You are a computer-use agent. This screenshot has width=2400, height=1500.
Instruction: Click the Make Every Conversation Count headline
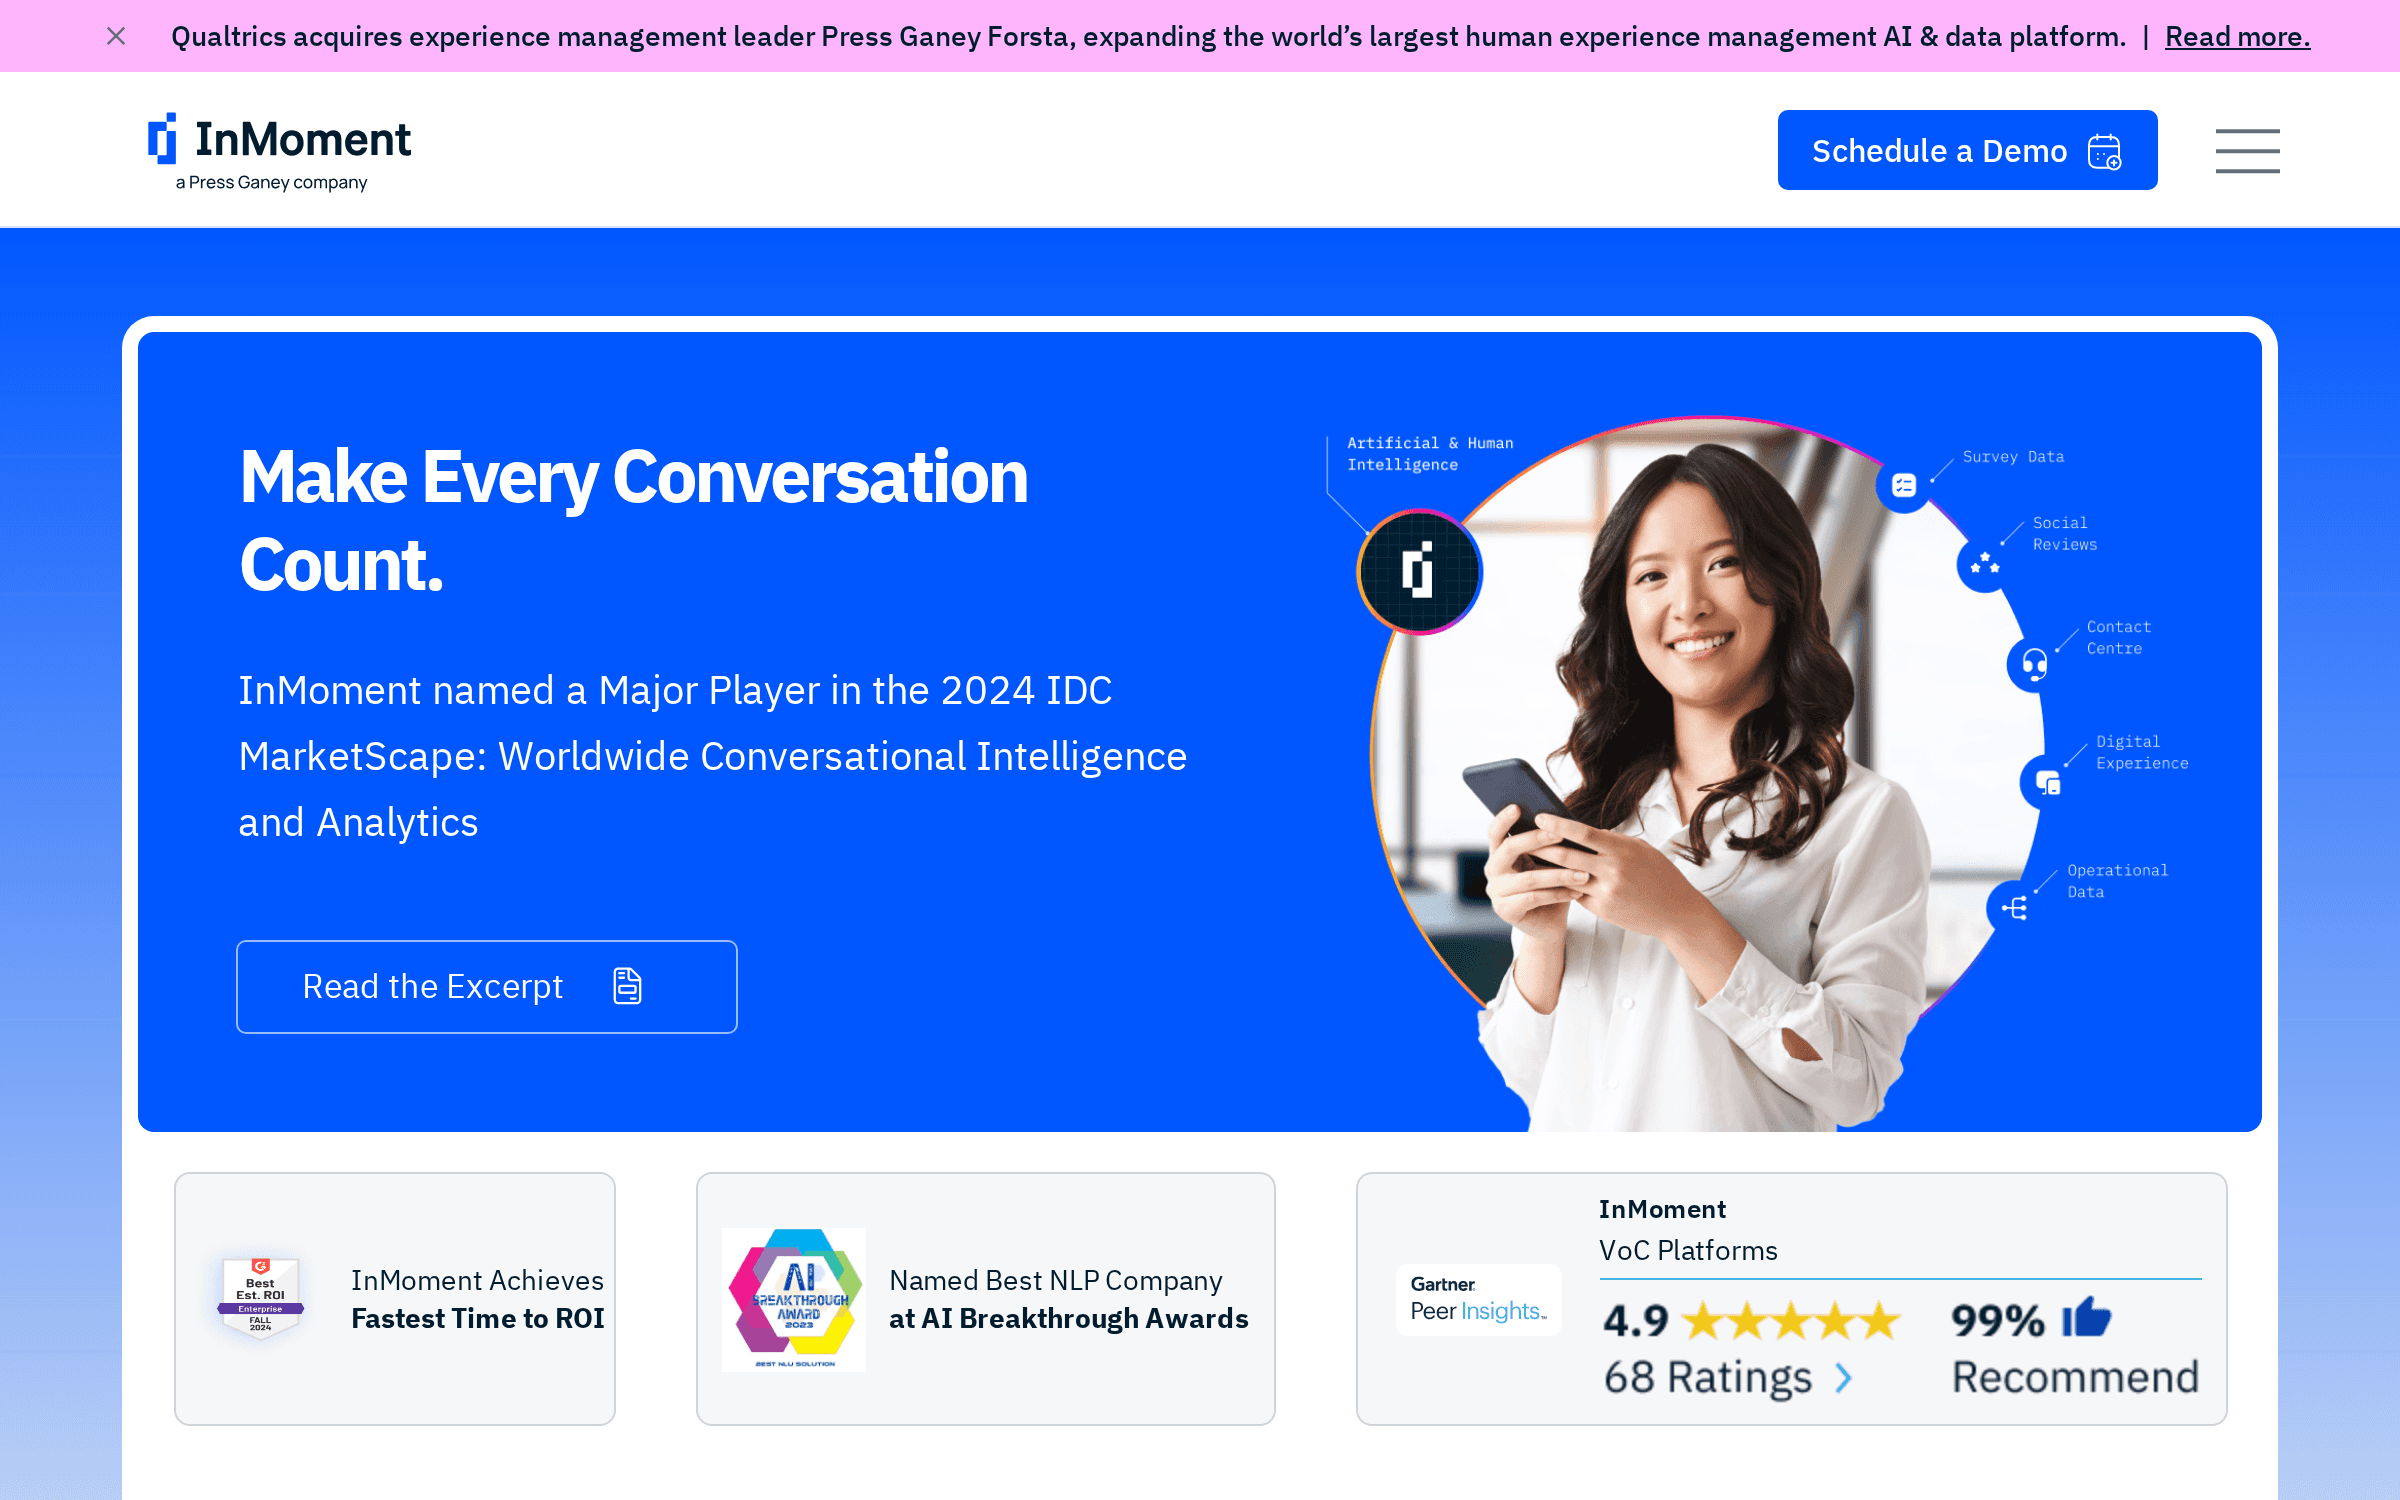pyautogui.click(x=633, y=520)
